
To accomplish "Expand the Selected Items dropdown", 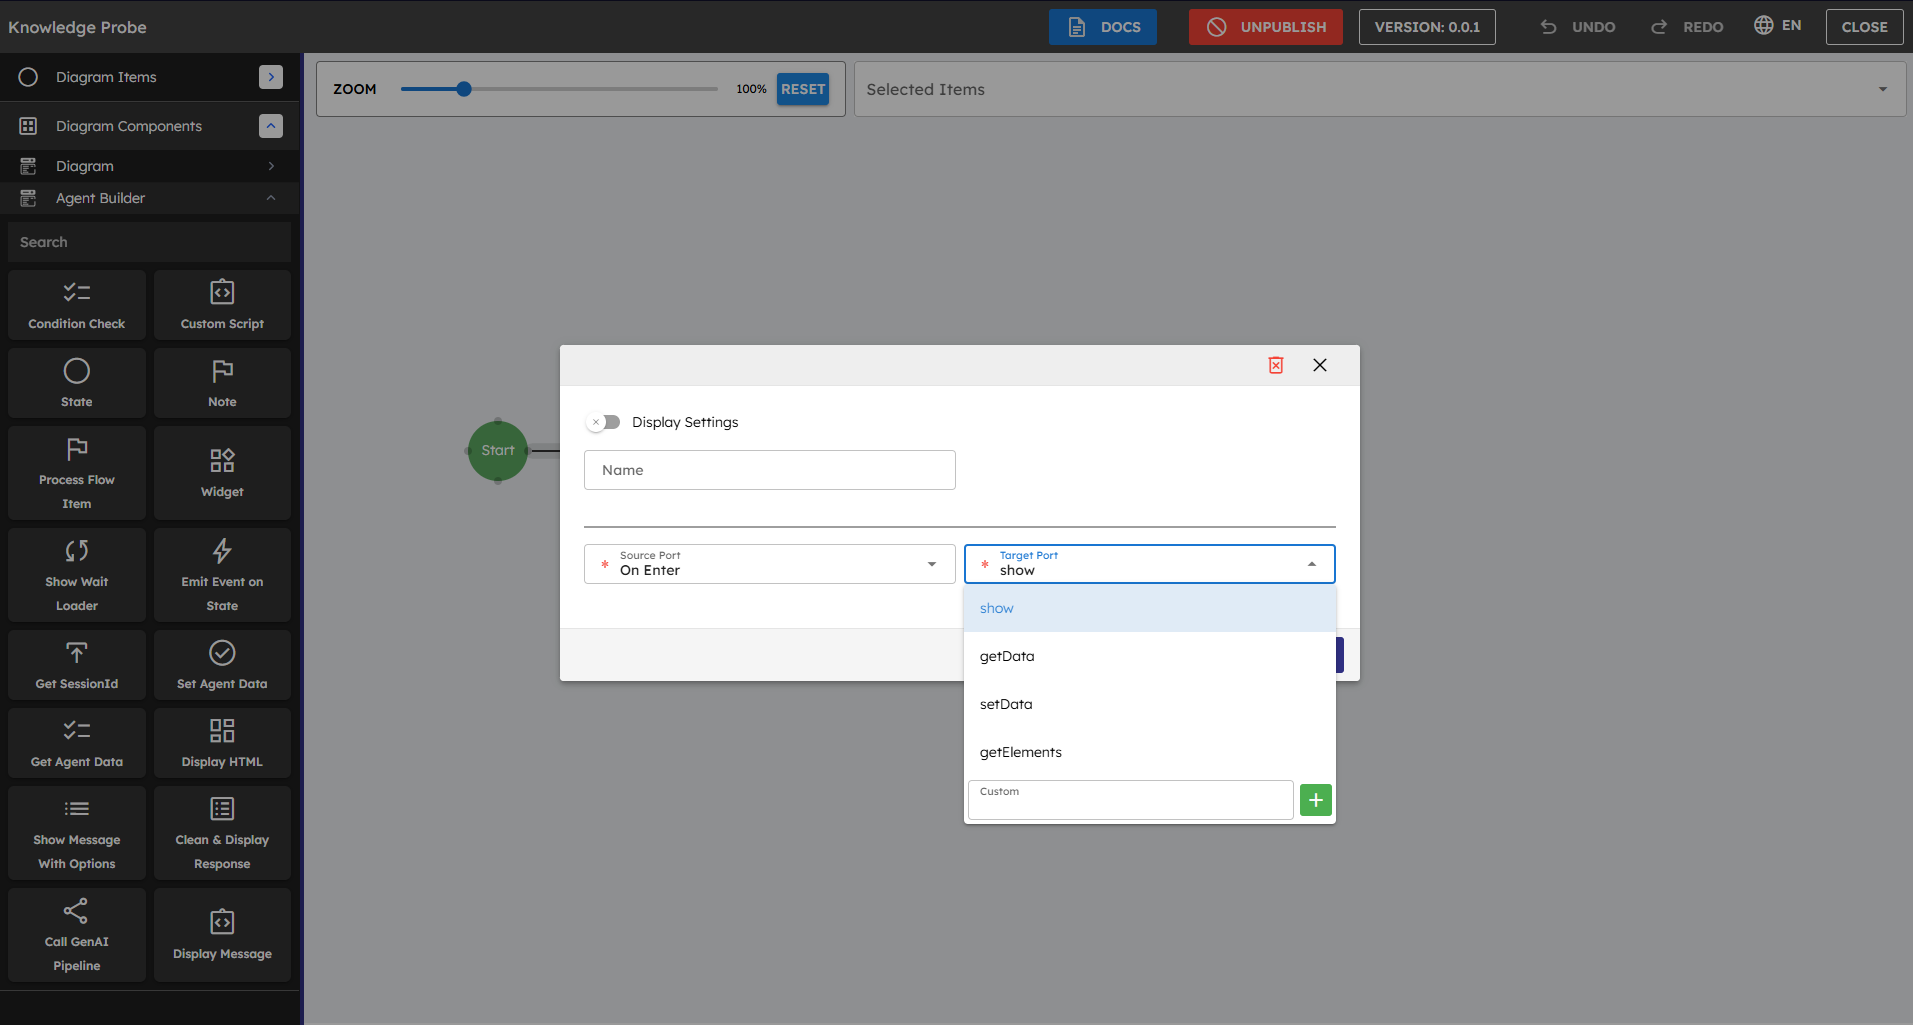I will (x=1882, y=89).
